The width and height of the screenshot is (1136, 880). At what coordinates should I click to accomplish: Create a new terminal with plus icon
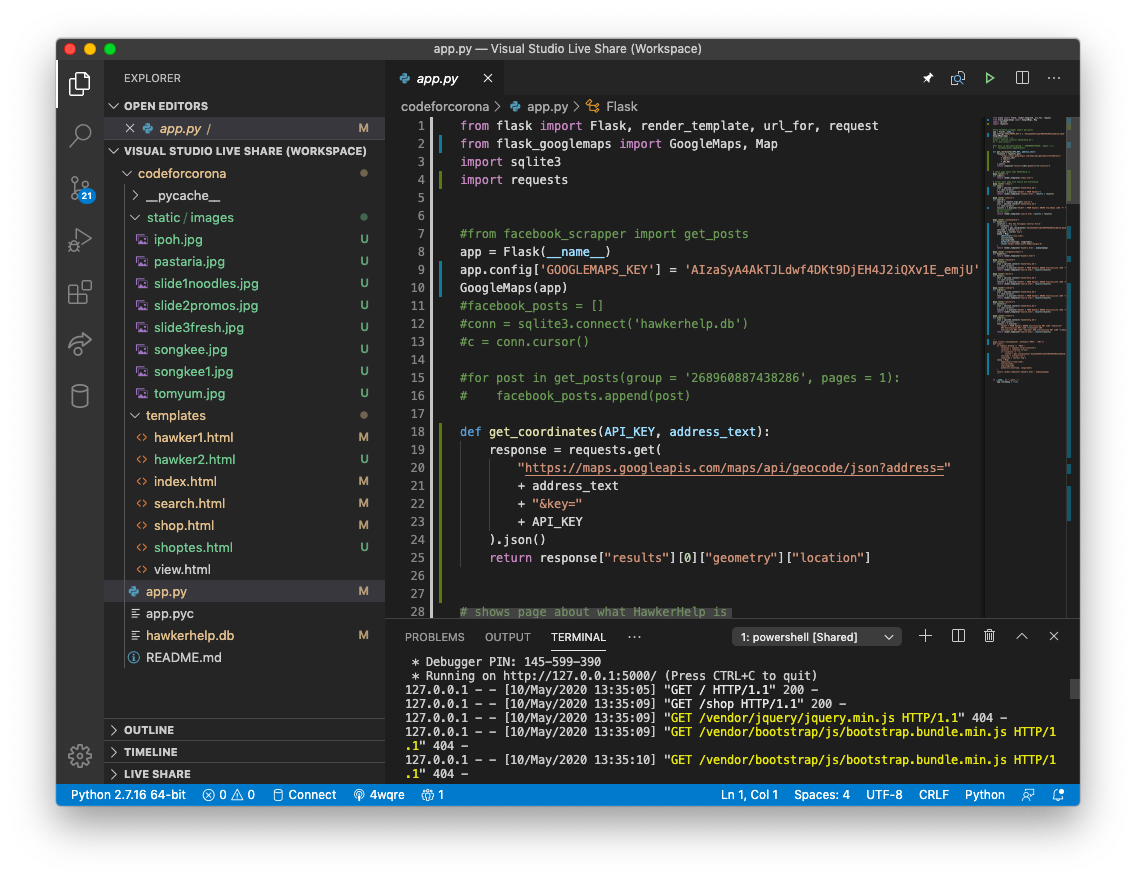(x=925, y=636)
